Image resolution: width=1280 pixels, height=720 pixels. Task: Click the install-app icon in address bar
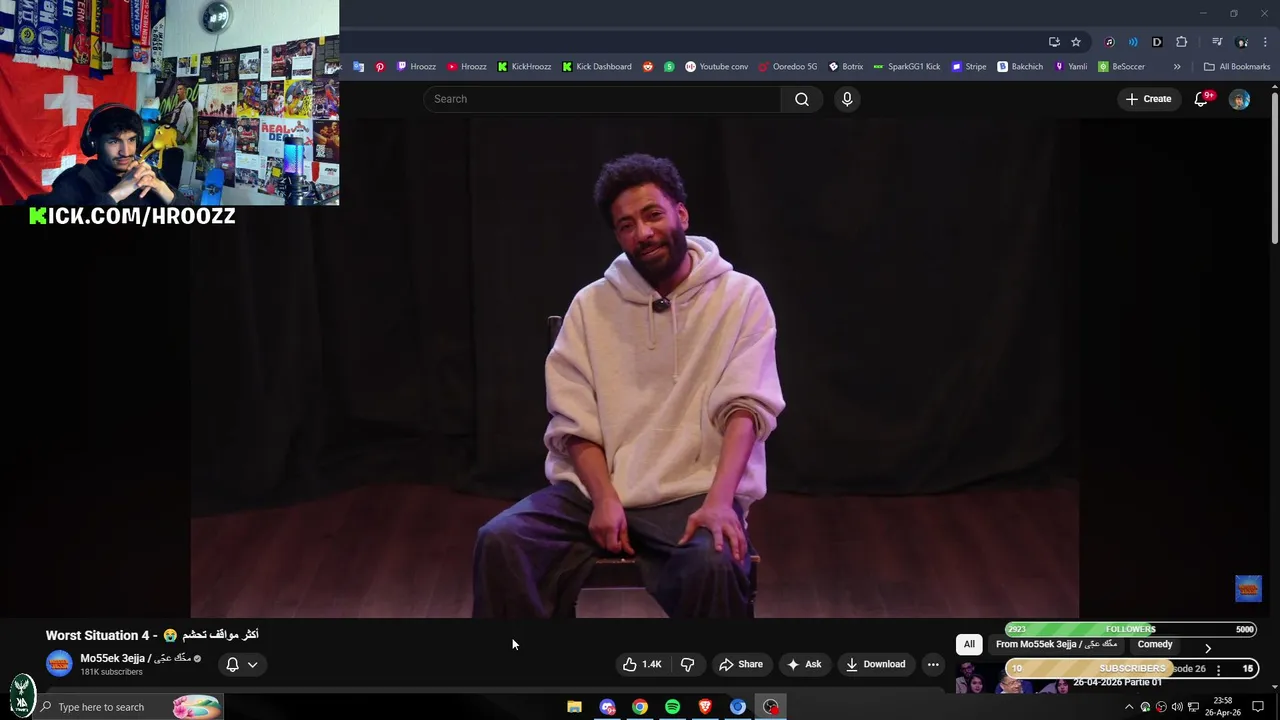(x=1054, y=42)
